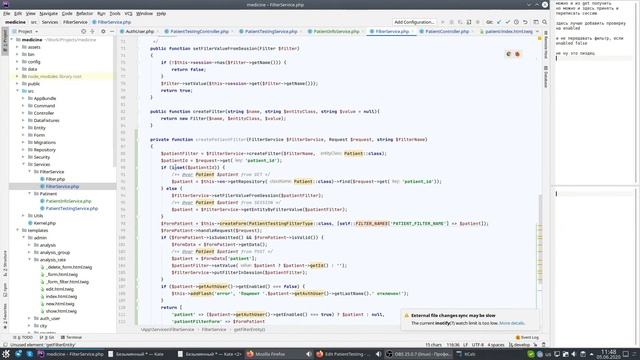
Task: Expand the Utils folder
Action: (x=23, y=216)
